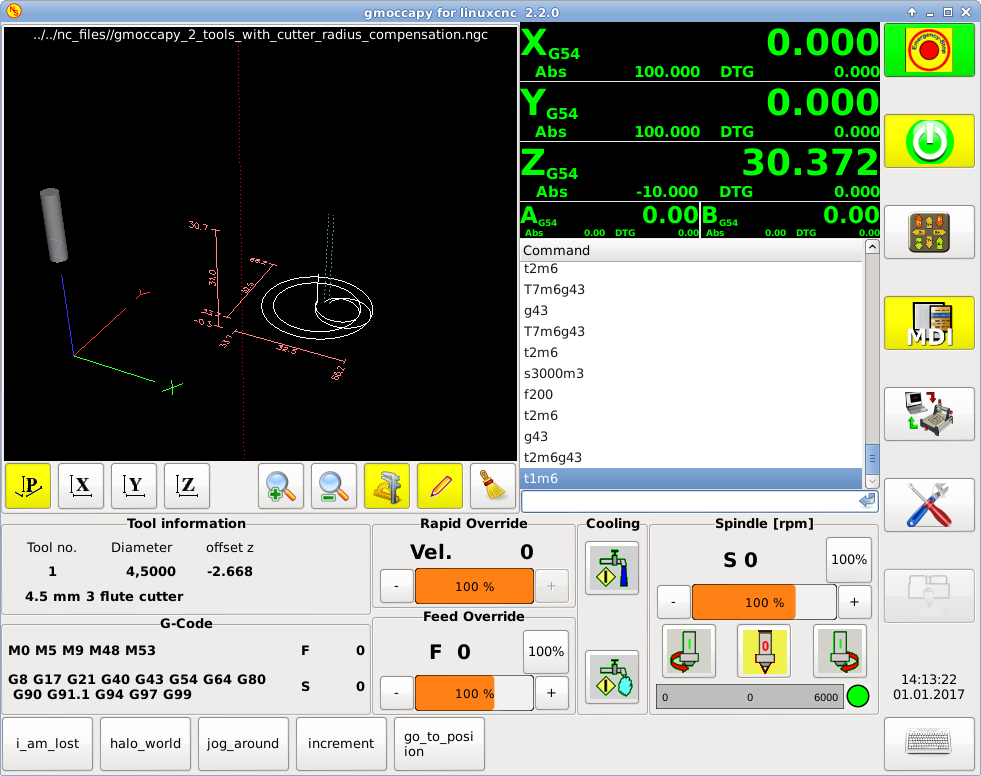
Task: Open the user tabs button
Action: coord(929,596)
